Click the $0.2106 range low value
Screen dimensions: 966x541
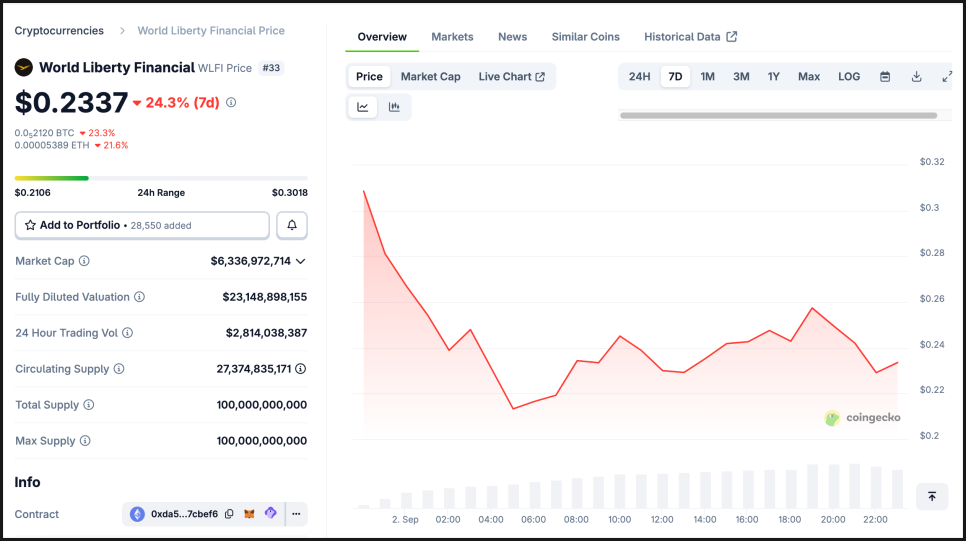click(x=33, y=192)
